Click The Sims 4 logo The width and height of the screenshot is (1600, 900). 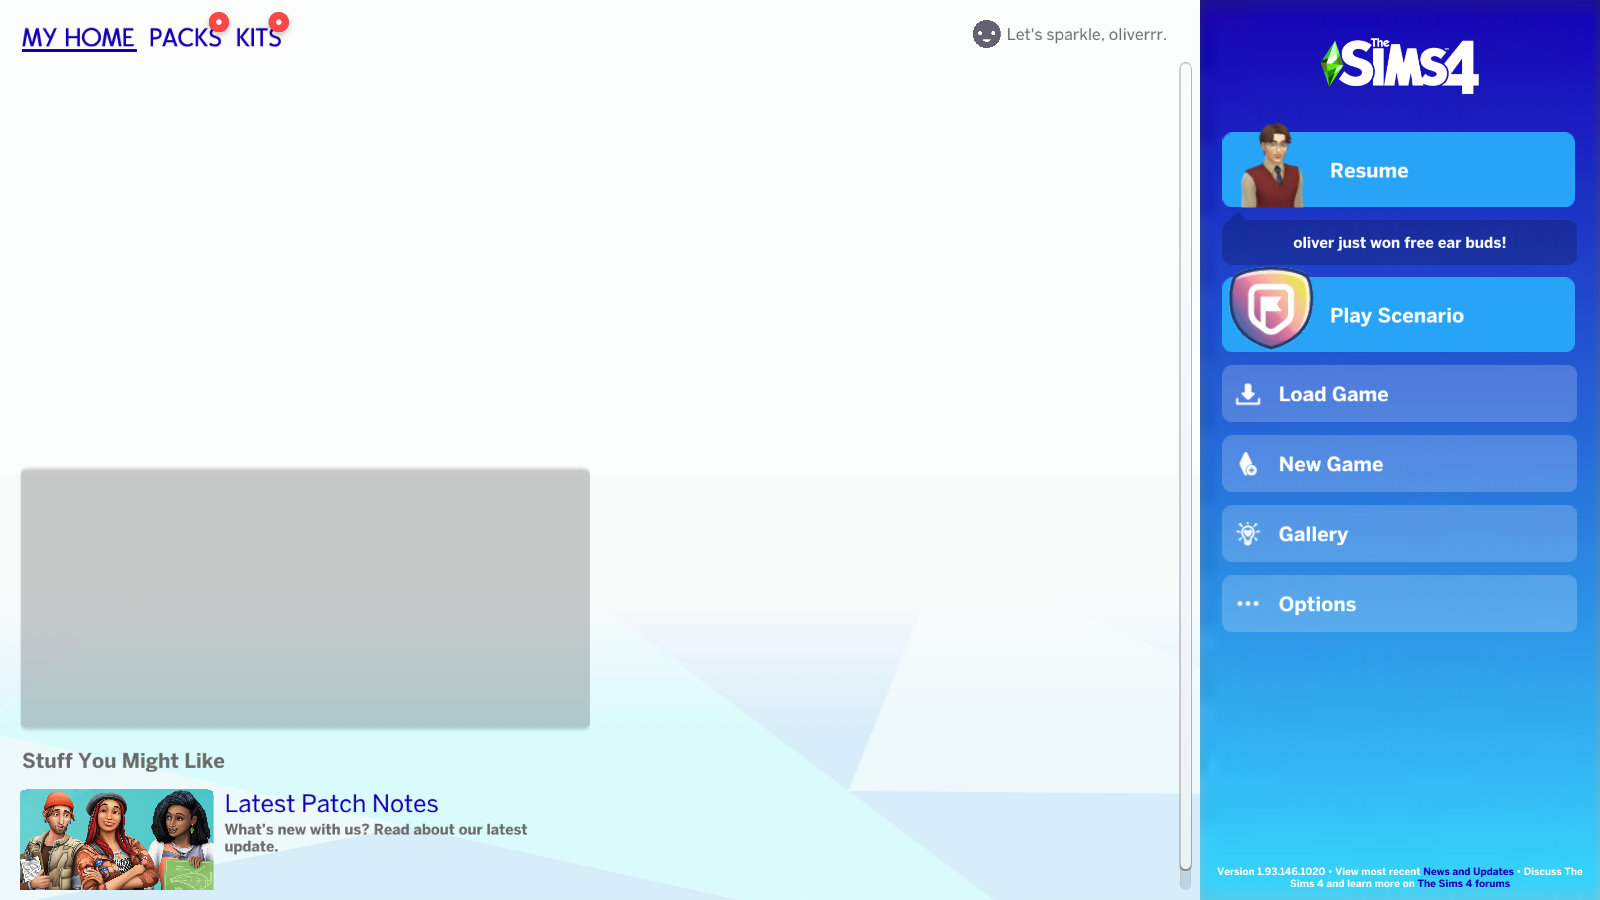pyautogui.click(x=1400, y=66)
